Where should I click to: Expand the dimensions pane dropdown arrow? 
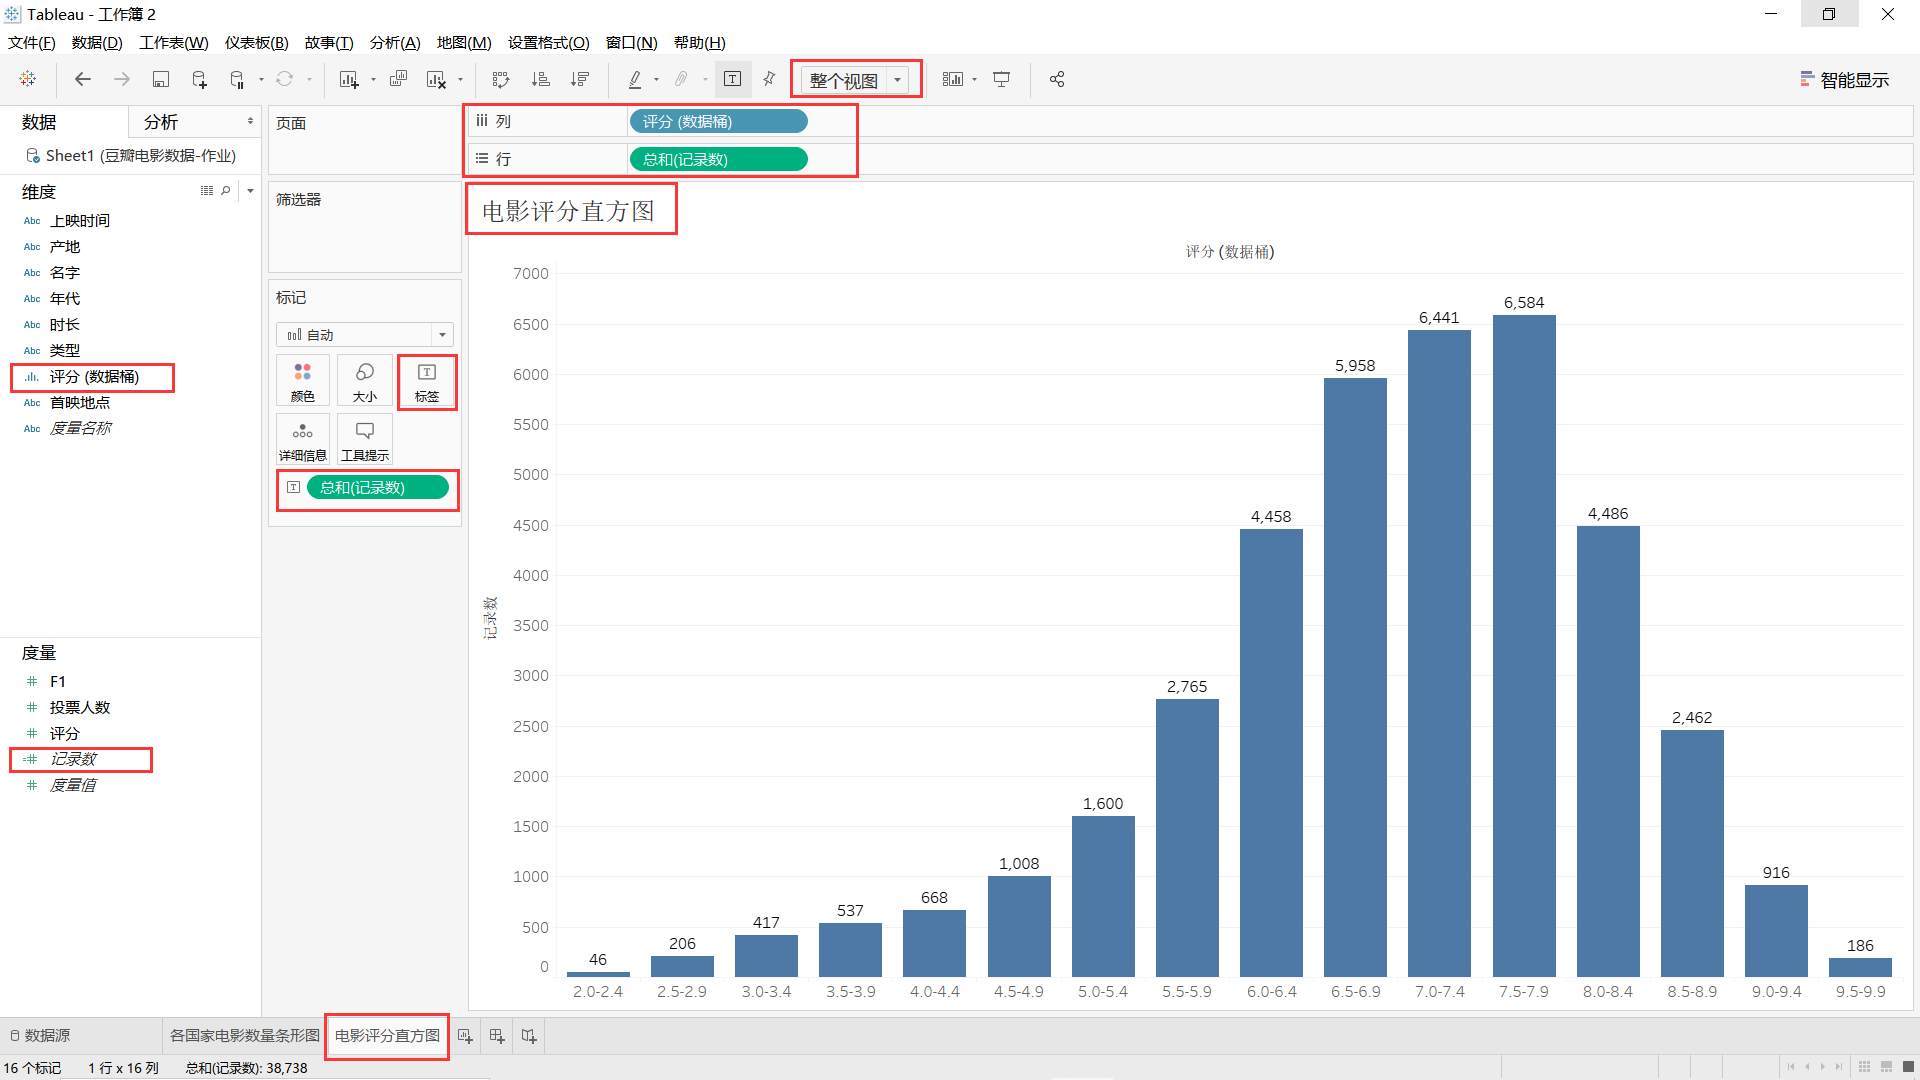point(250,190)
